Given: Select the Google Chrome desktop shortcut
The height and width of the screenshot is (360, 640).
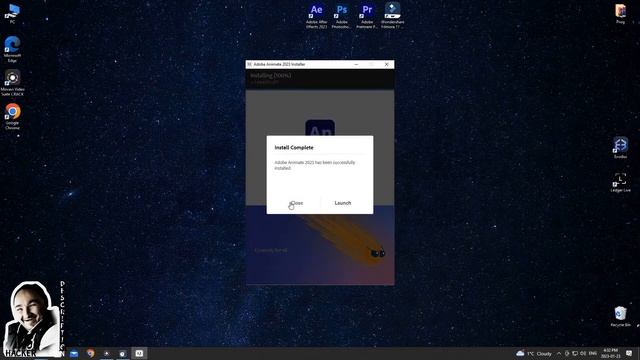Looking at the screenshot, I should click(x=12, y=117).
